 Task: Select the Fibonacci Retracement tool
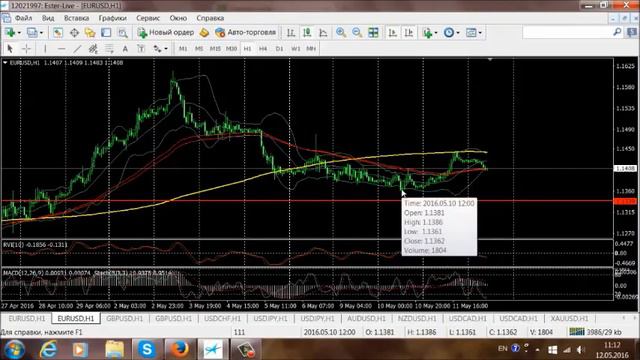pos(109,49)
